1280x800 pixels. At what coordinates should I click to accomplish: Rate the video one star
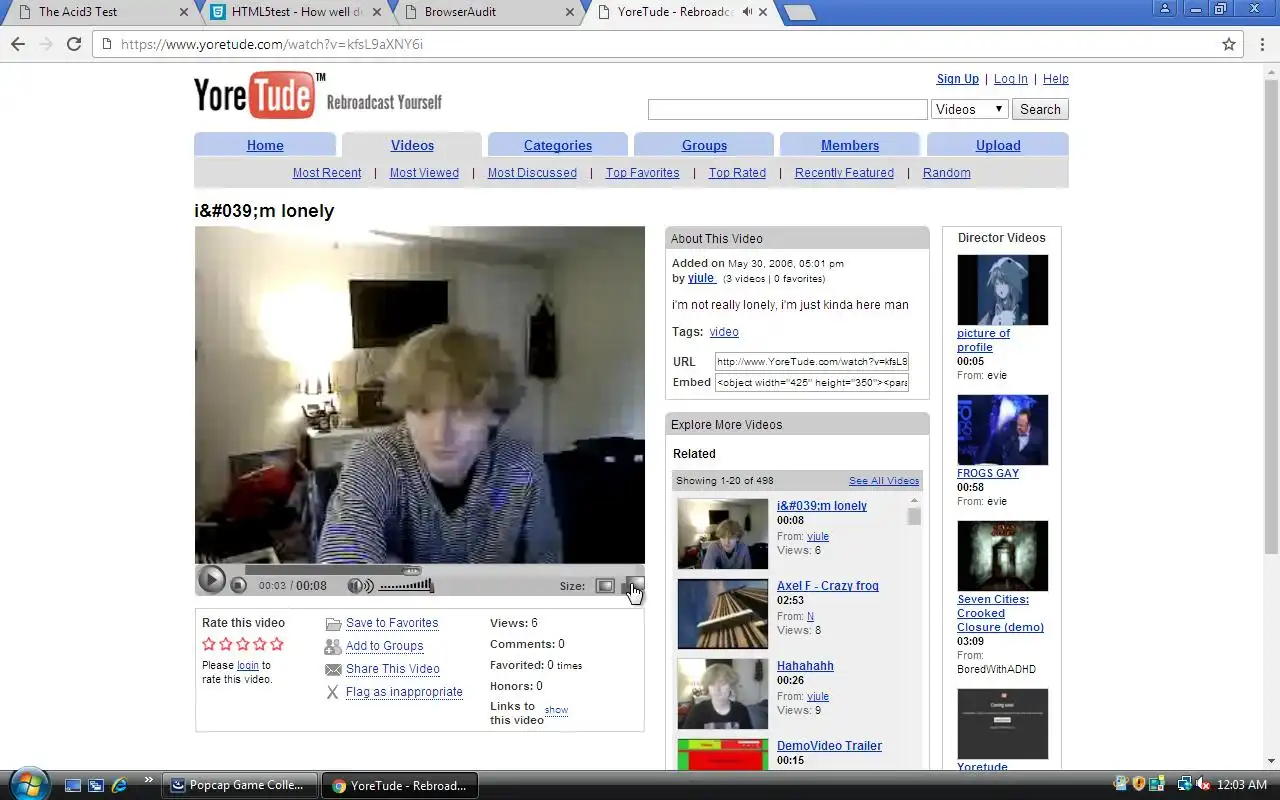pyautogui.click(x=209, y=644)
